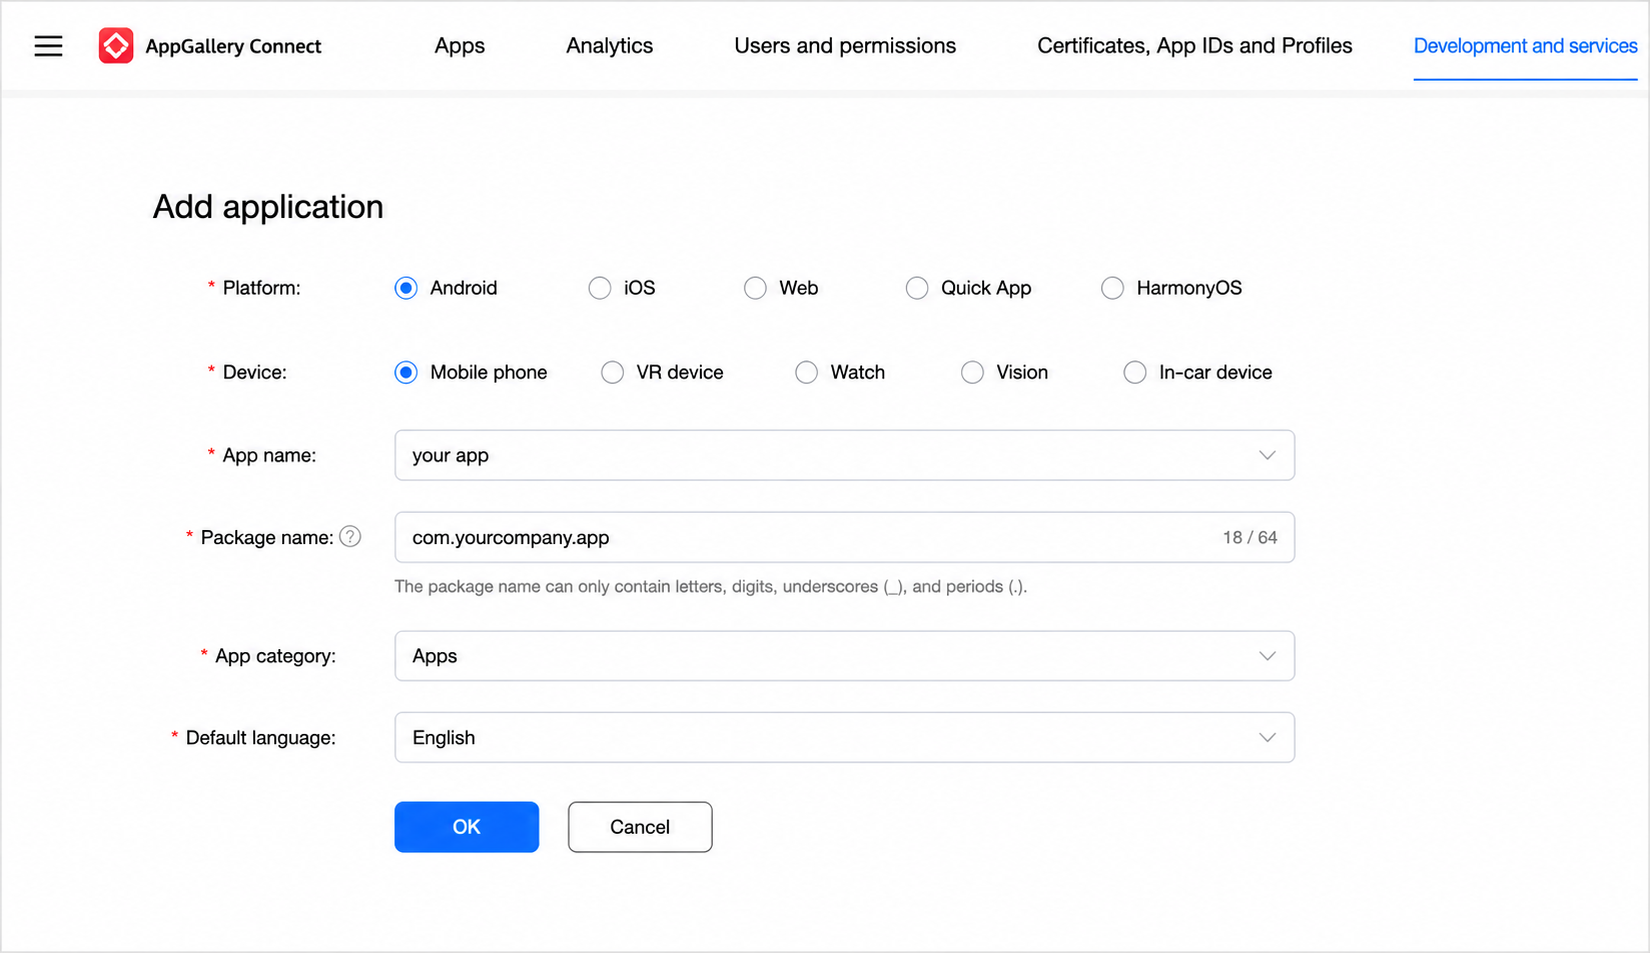This screenshot has width=1650, height=953.
Task: Click the Platform field label
Action: coord(261,288)
